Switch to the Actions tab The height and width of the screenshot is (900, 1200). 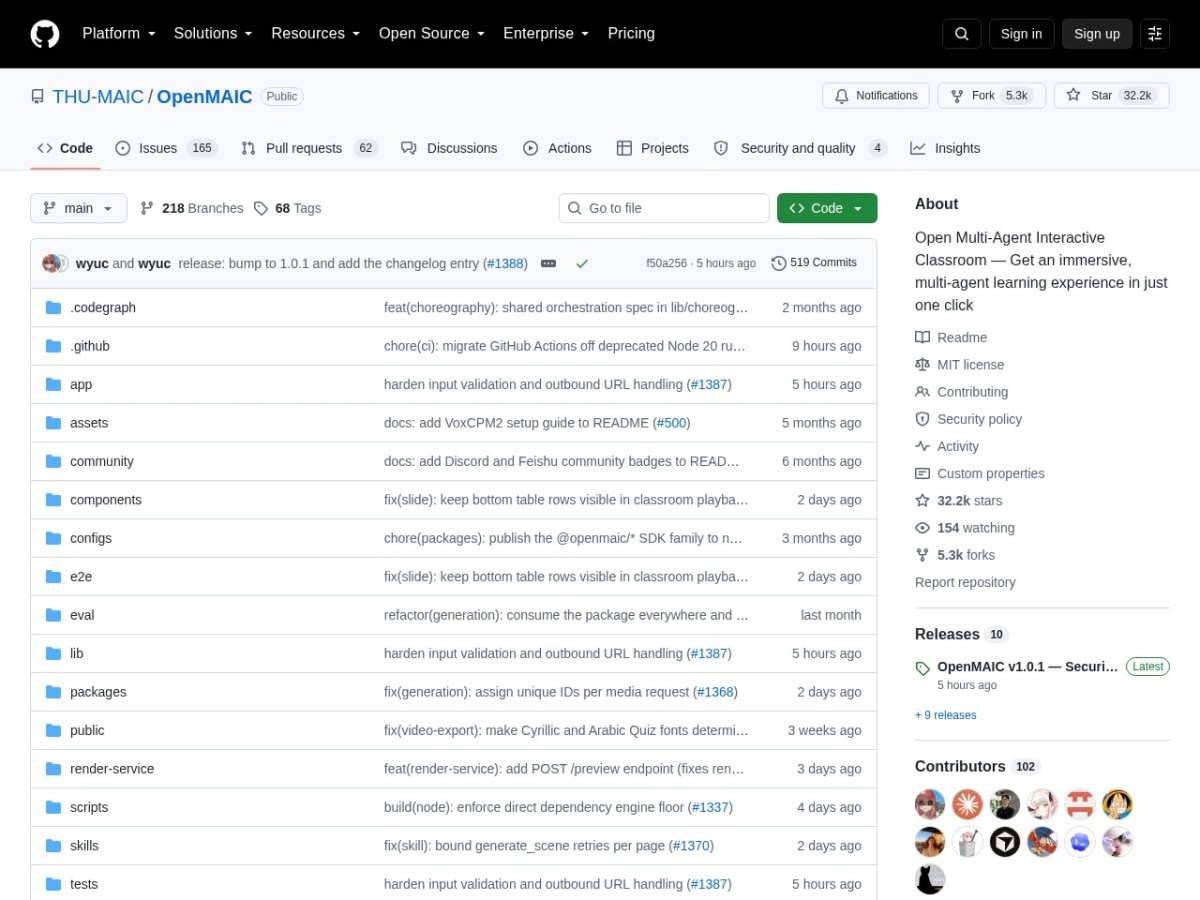[557, 148]
